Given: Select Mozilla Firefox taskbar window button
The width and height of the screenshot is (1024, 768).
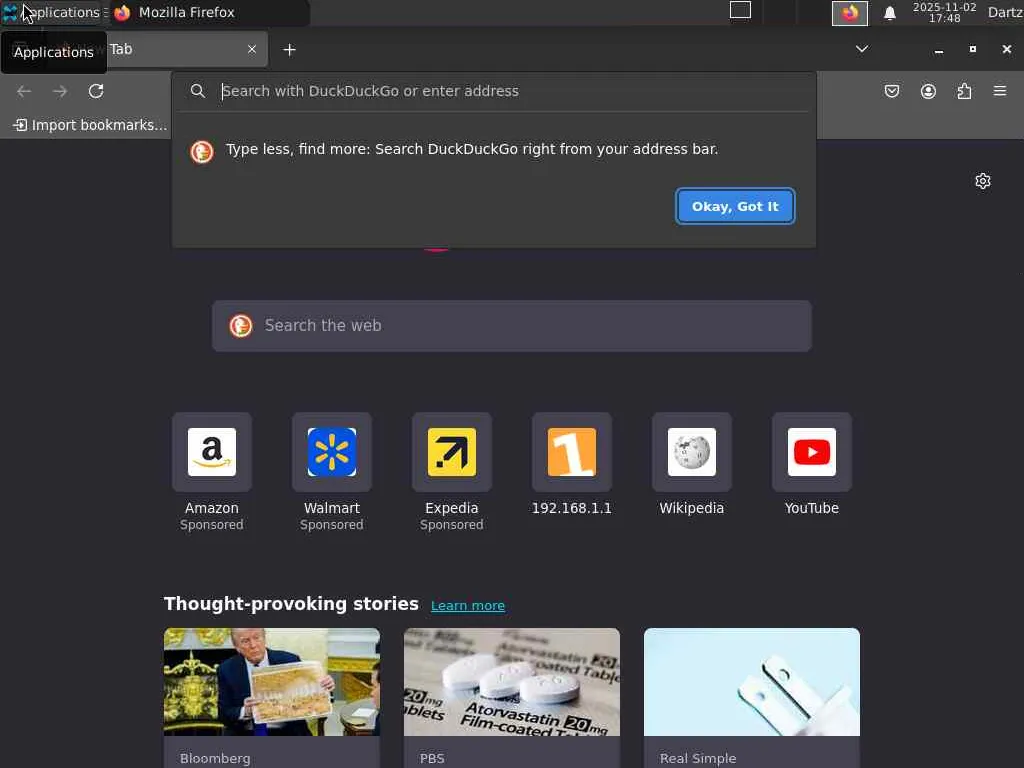Looking at the screenshot, I should tap(208, 12).
